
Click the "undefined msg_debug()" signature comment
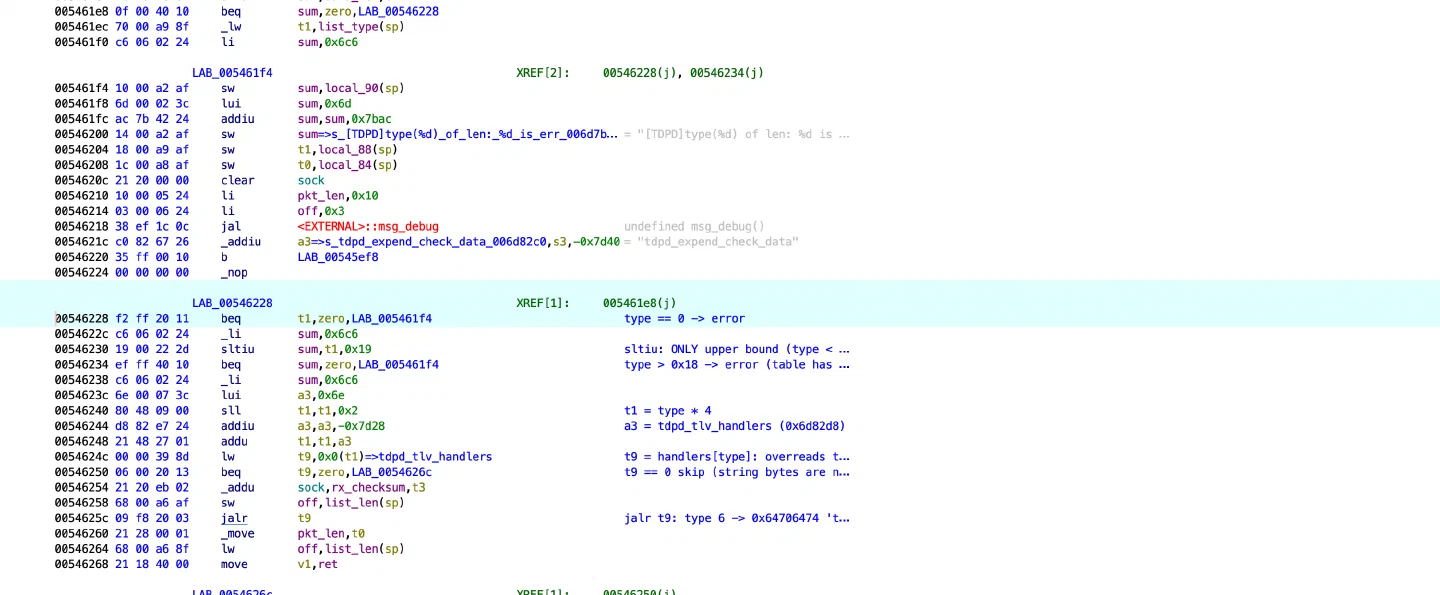coord(694,226)
